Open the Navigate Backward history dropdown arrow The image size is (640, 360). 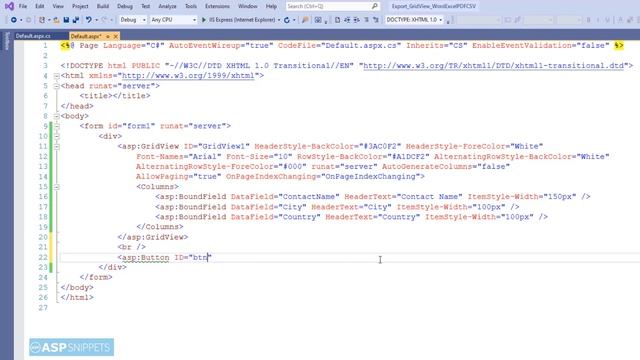21,20
